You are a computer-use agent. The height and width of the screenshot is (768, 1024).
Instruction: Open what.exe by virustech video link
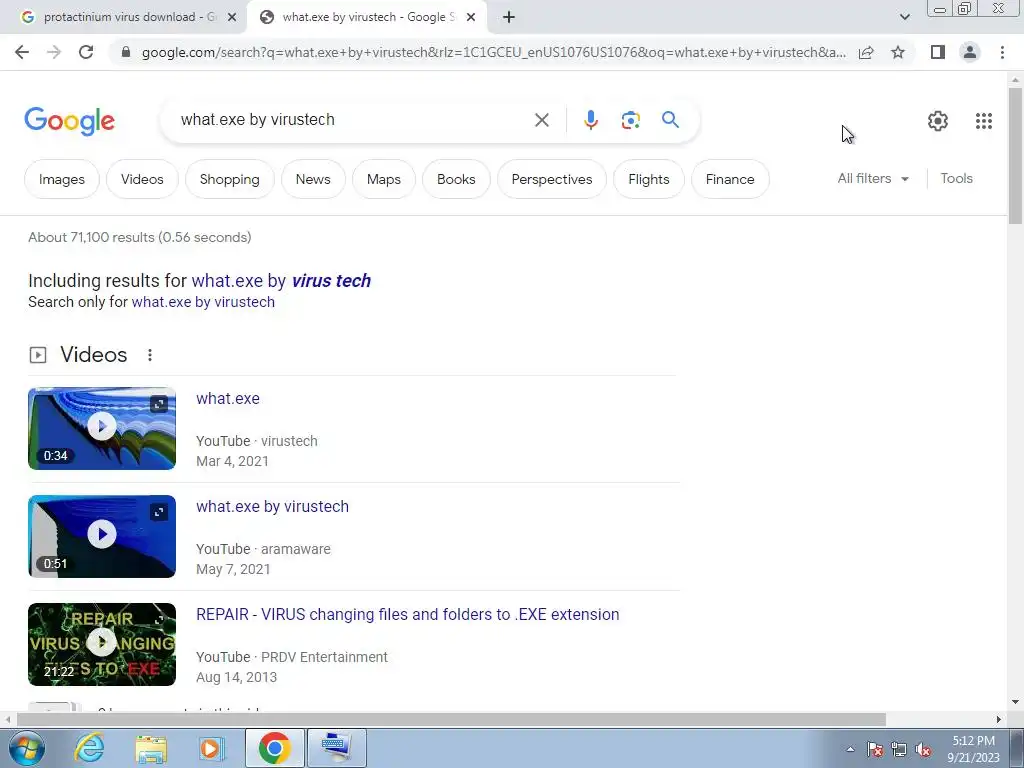click(x=272, y=506)
